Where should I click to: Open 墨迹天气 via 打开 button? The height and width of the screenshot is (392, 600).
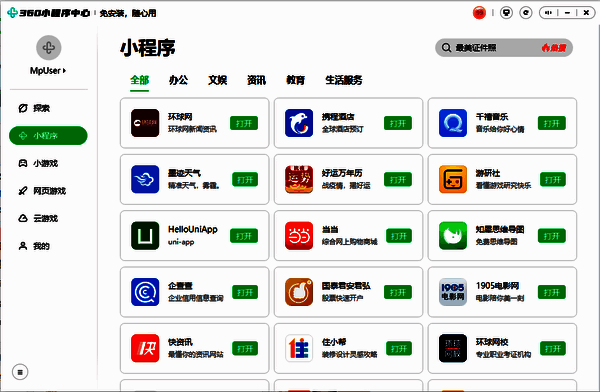pos(245,179)
